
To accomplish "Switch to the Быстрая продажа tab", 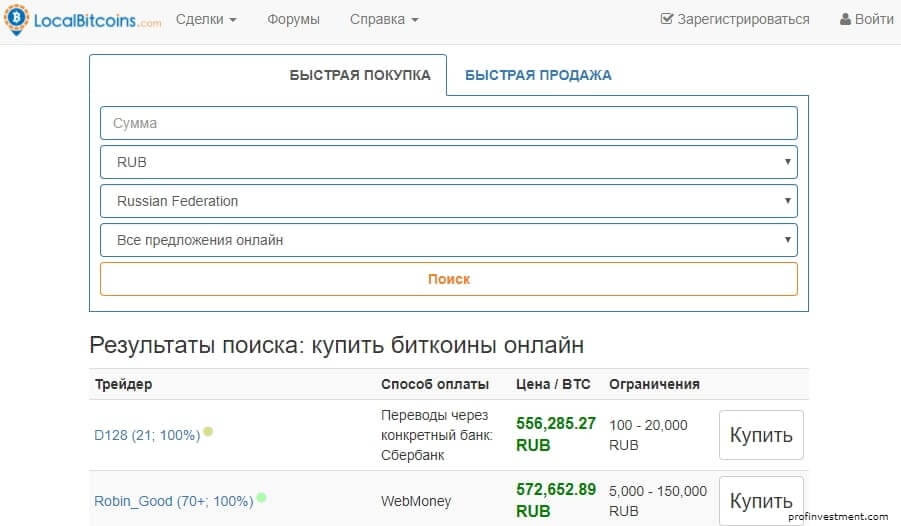I will tap(538, 75).
